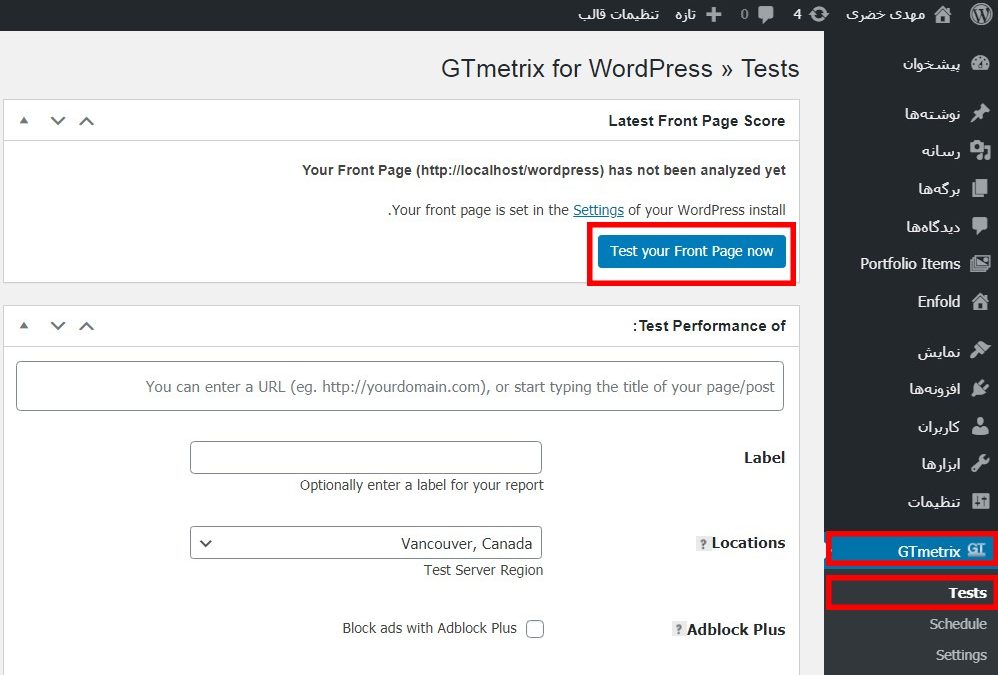Click the tools wrench icon
Screen dimensions: 998x675
pos(980,463)
